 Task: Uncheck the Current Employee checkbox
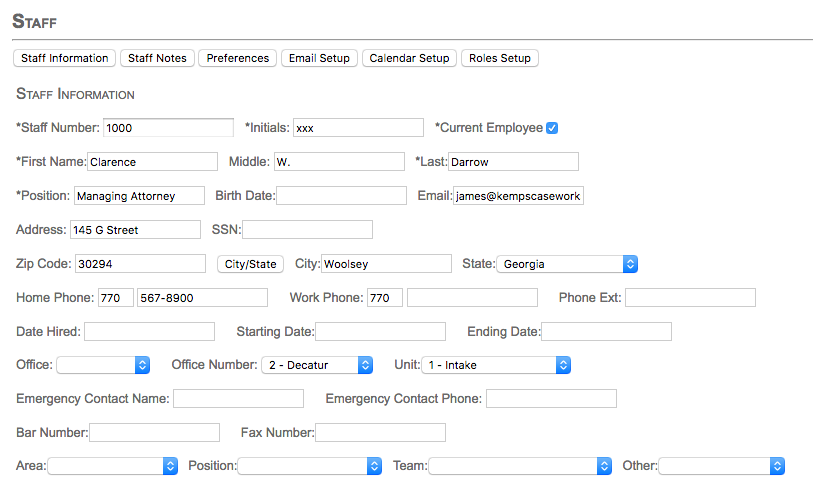point(552,128)
